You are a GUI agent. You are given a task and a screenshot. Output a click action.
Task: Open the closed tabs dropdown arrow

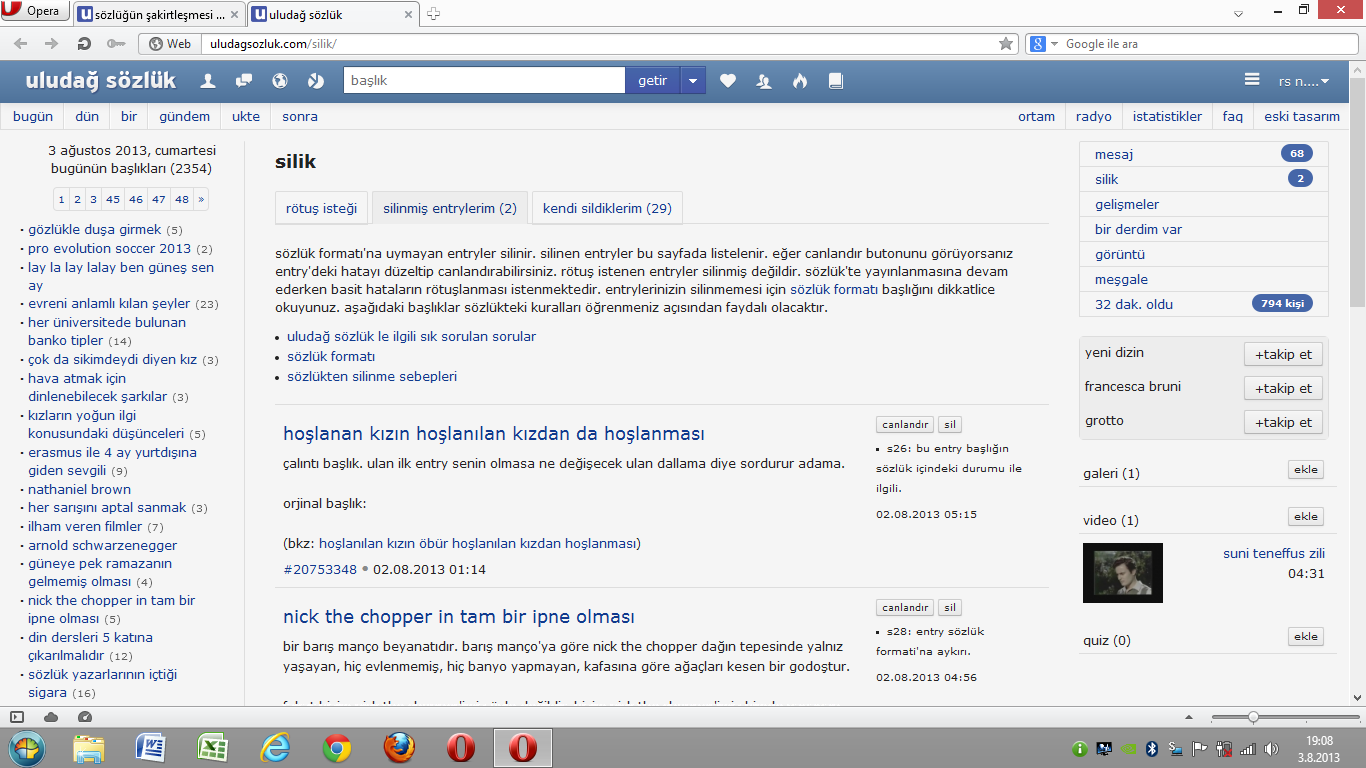point(1237,13)
